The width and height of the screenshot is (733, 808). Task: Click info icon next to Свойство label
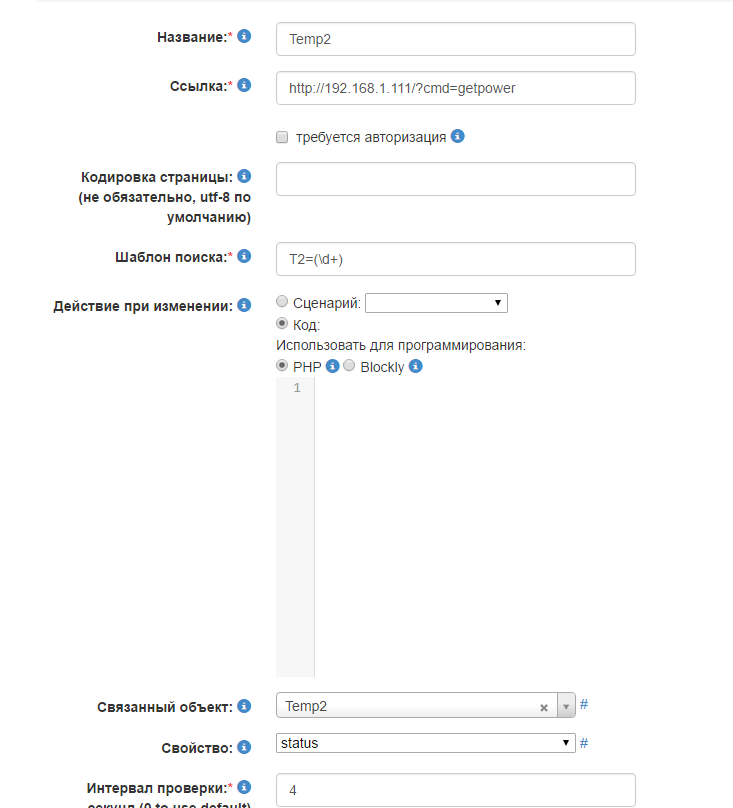pos(244,746)
